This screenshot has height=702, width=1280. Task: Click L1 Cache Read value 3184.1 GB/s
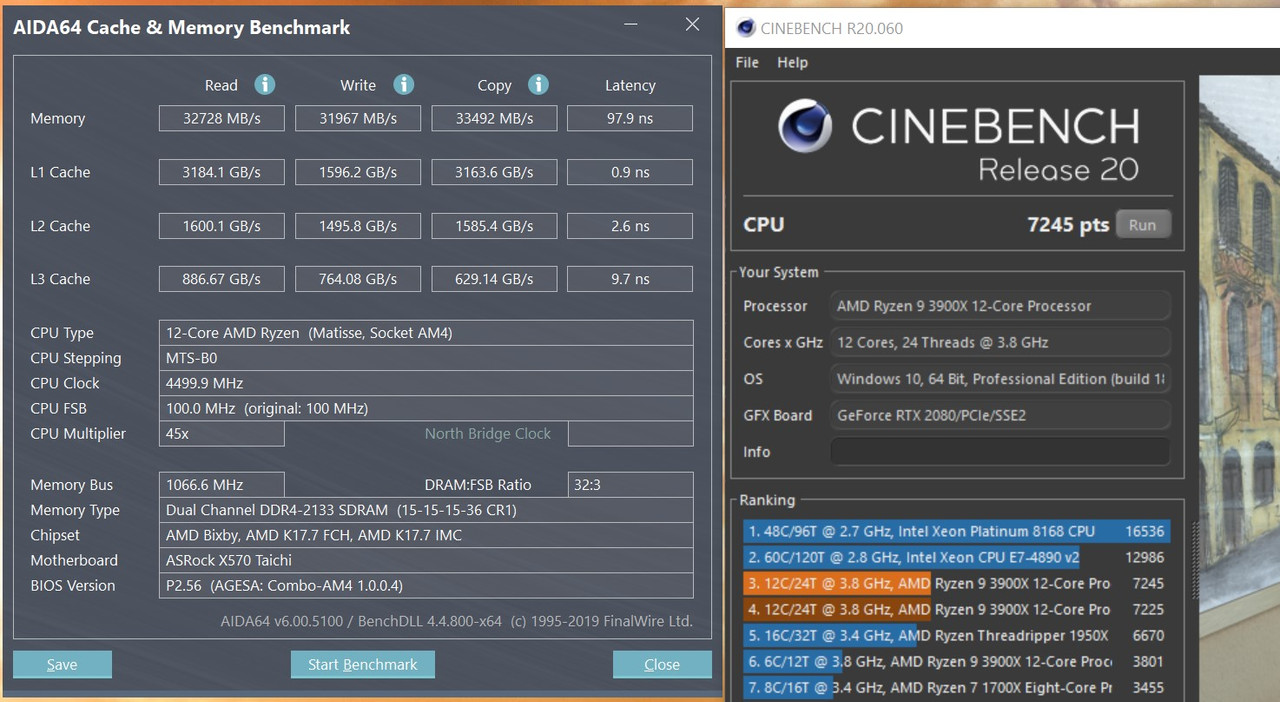click(221, 172)
